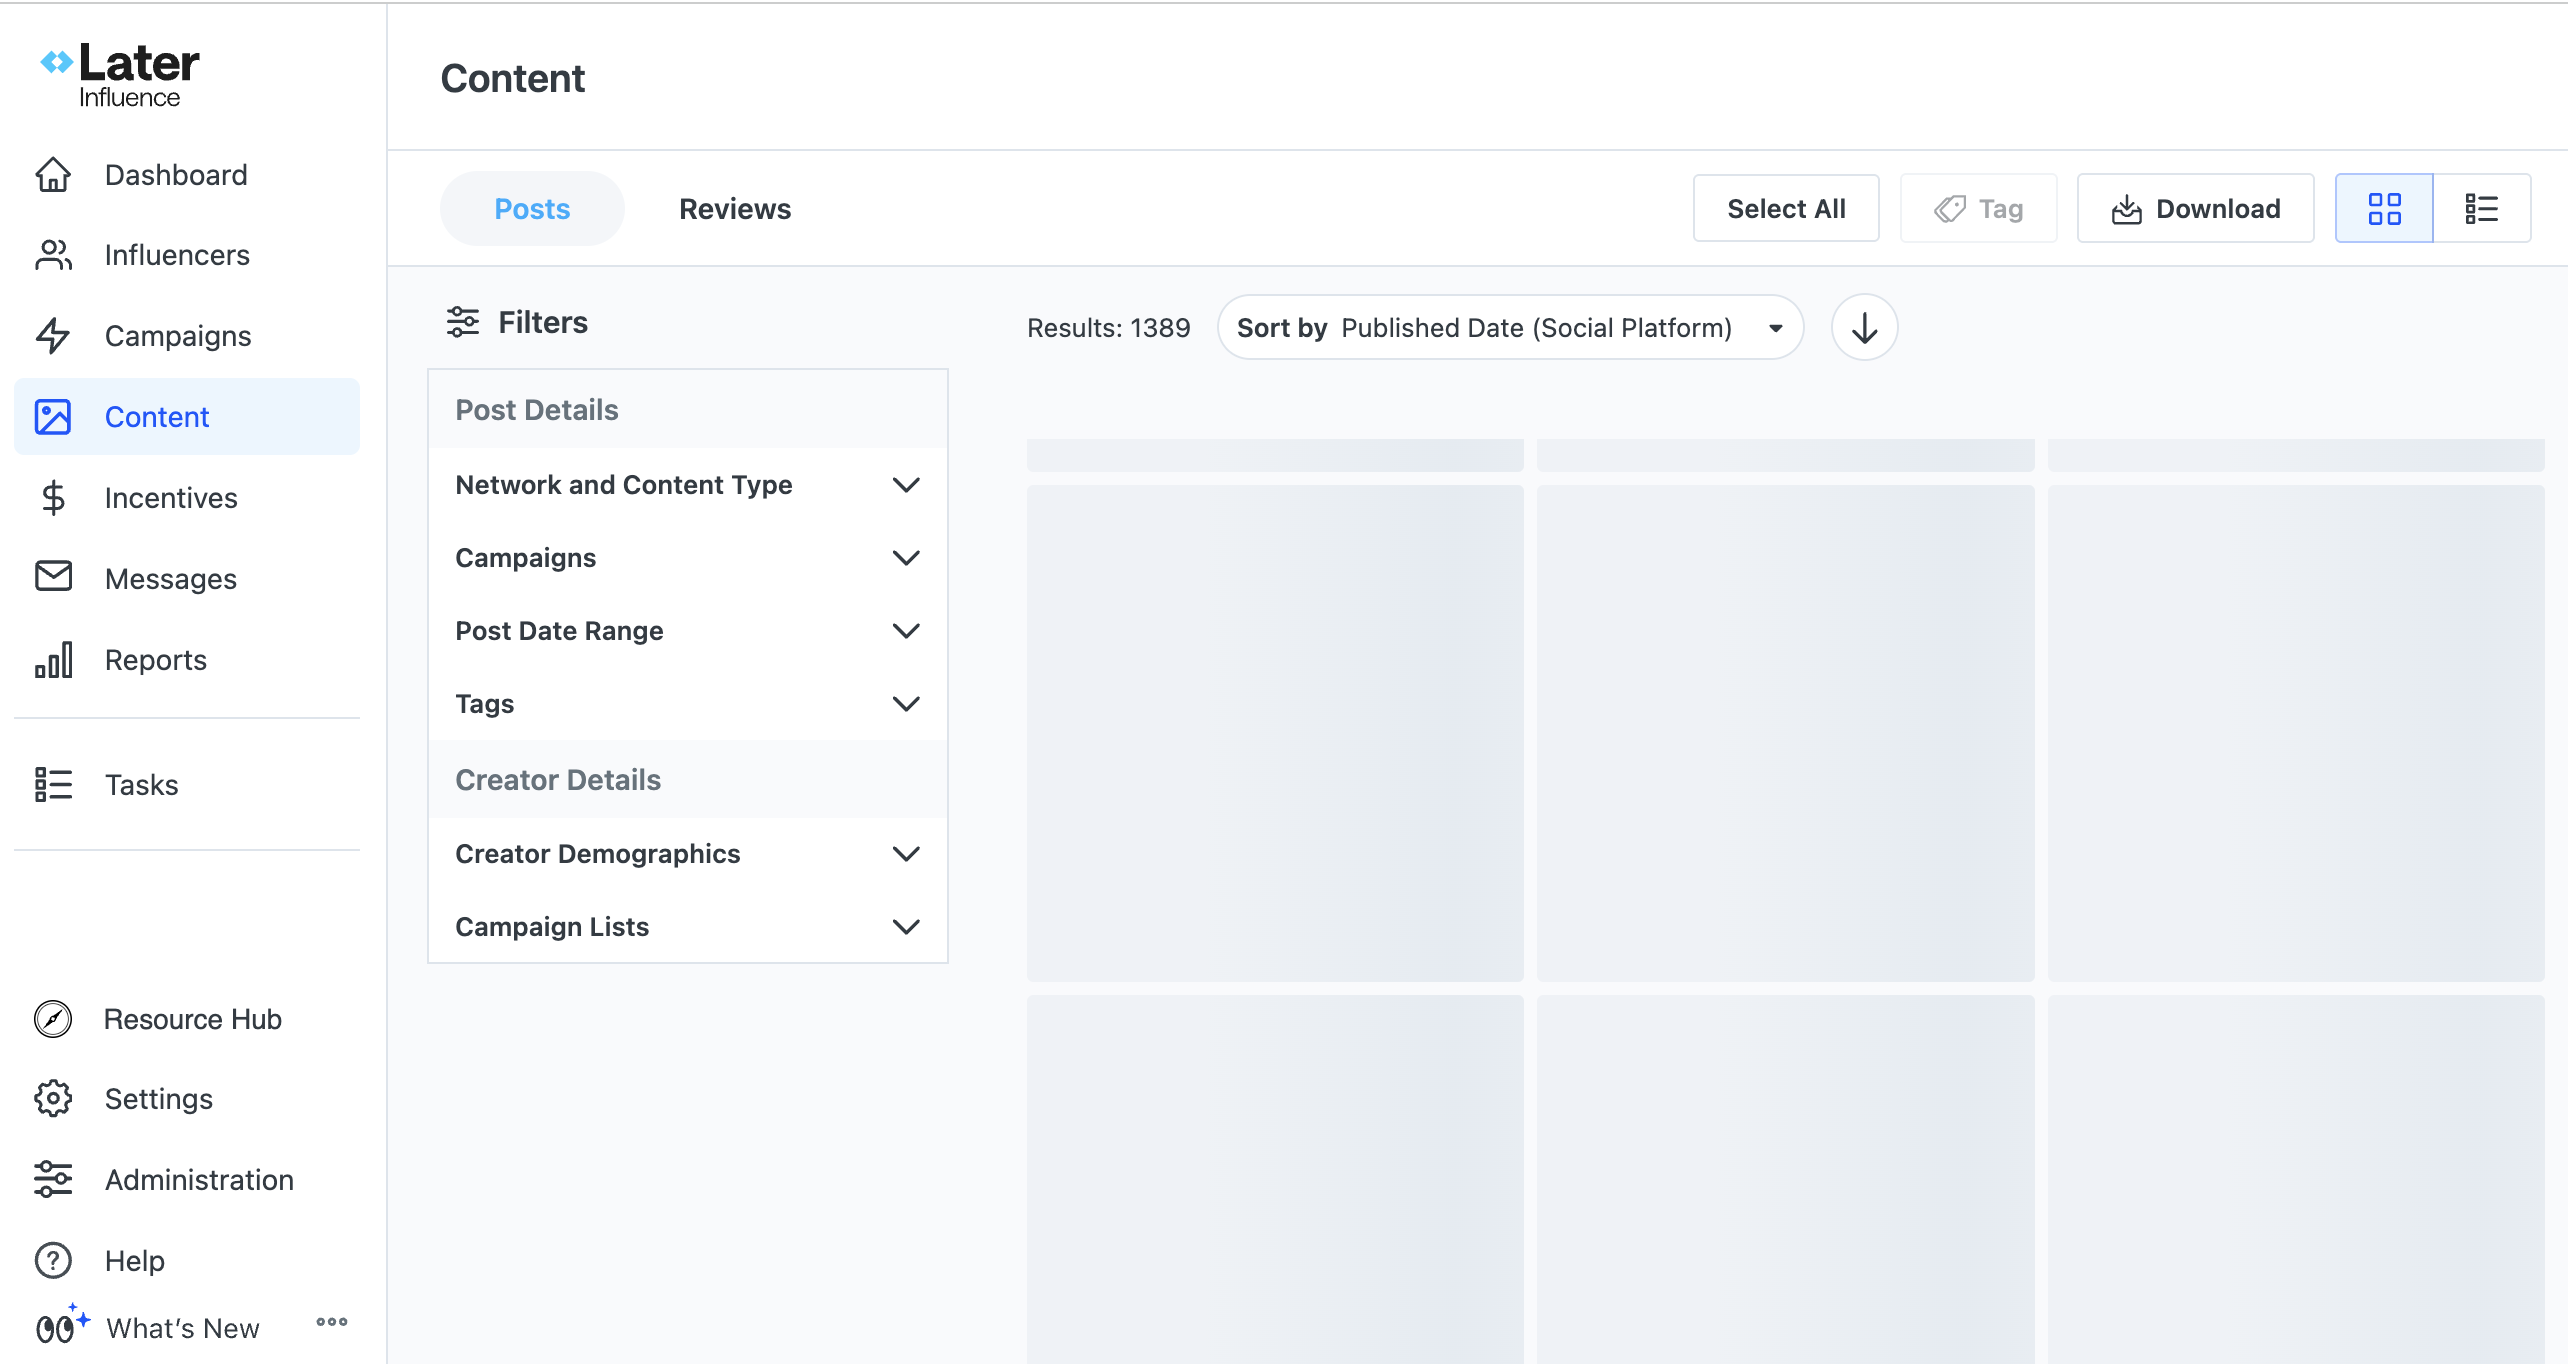Image resolution: width=2568 pixels, height=1364 pixels.
Task: Click the sidebar three-dots more icon
Action: coord(331,1322)
